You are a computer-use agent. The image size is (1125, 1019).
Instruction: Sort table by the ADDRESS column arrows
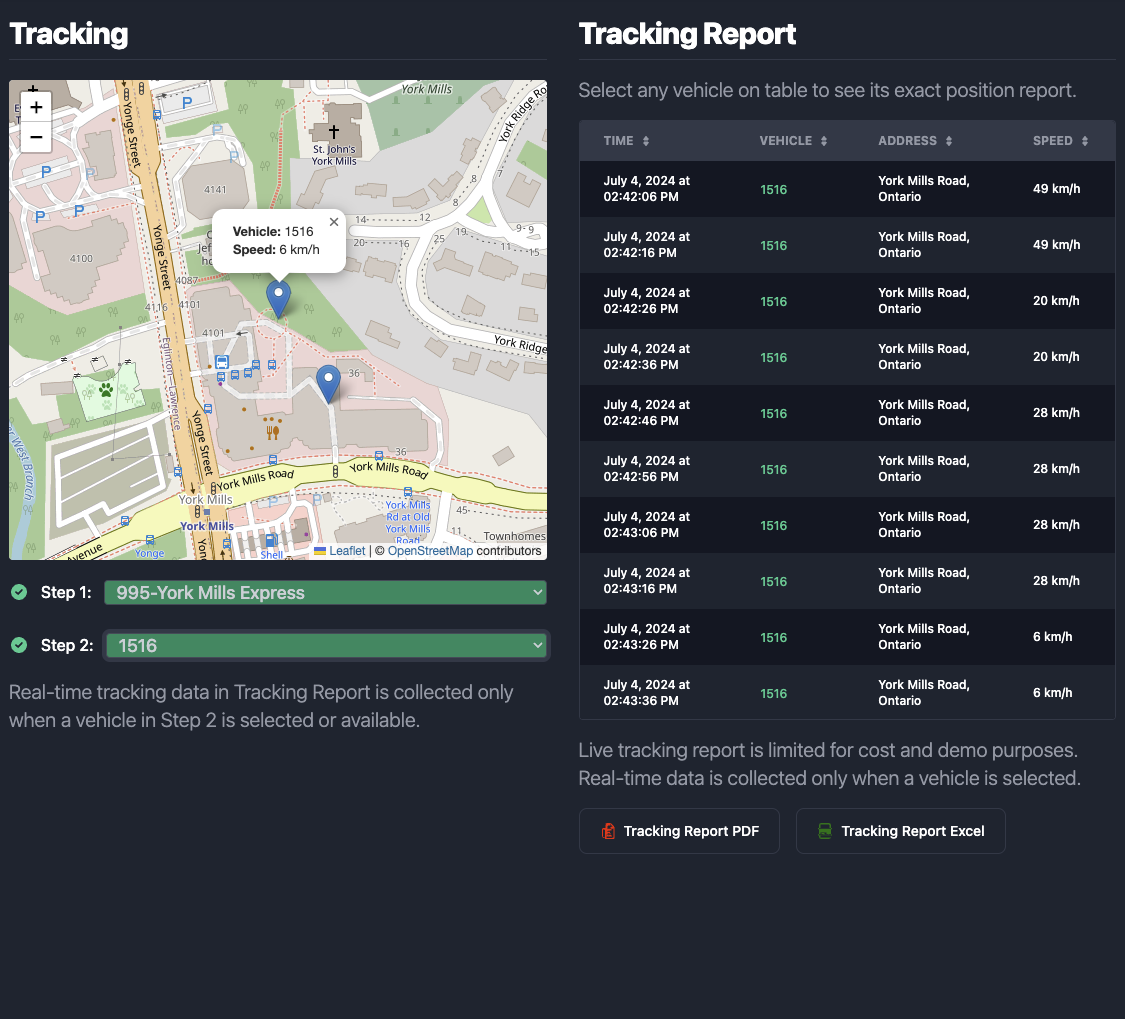[949, 141]
